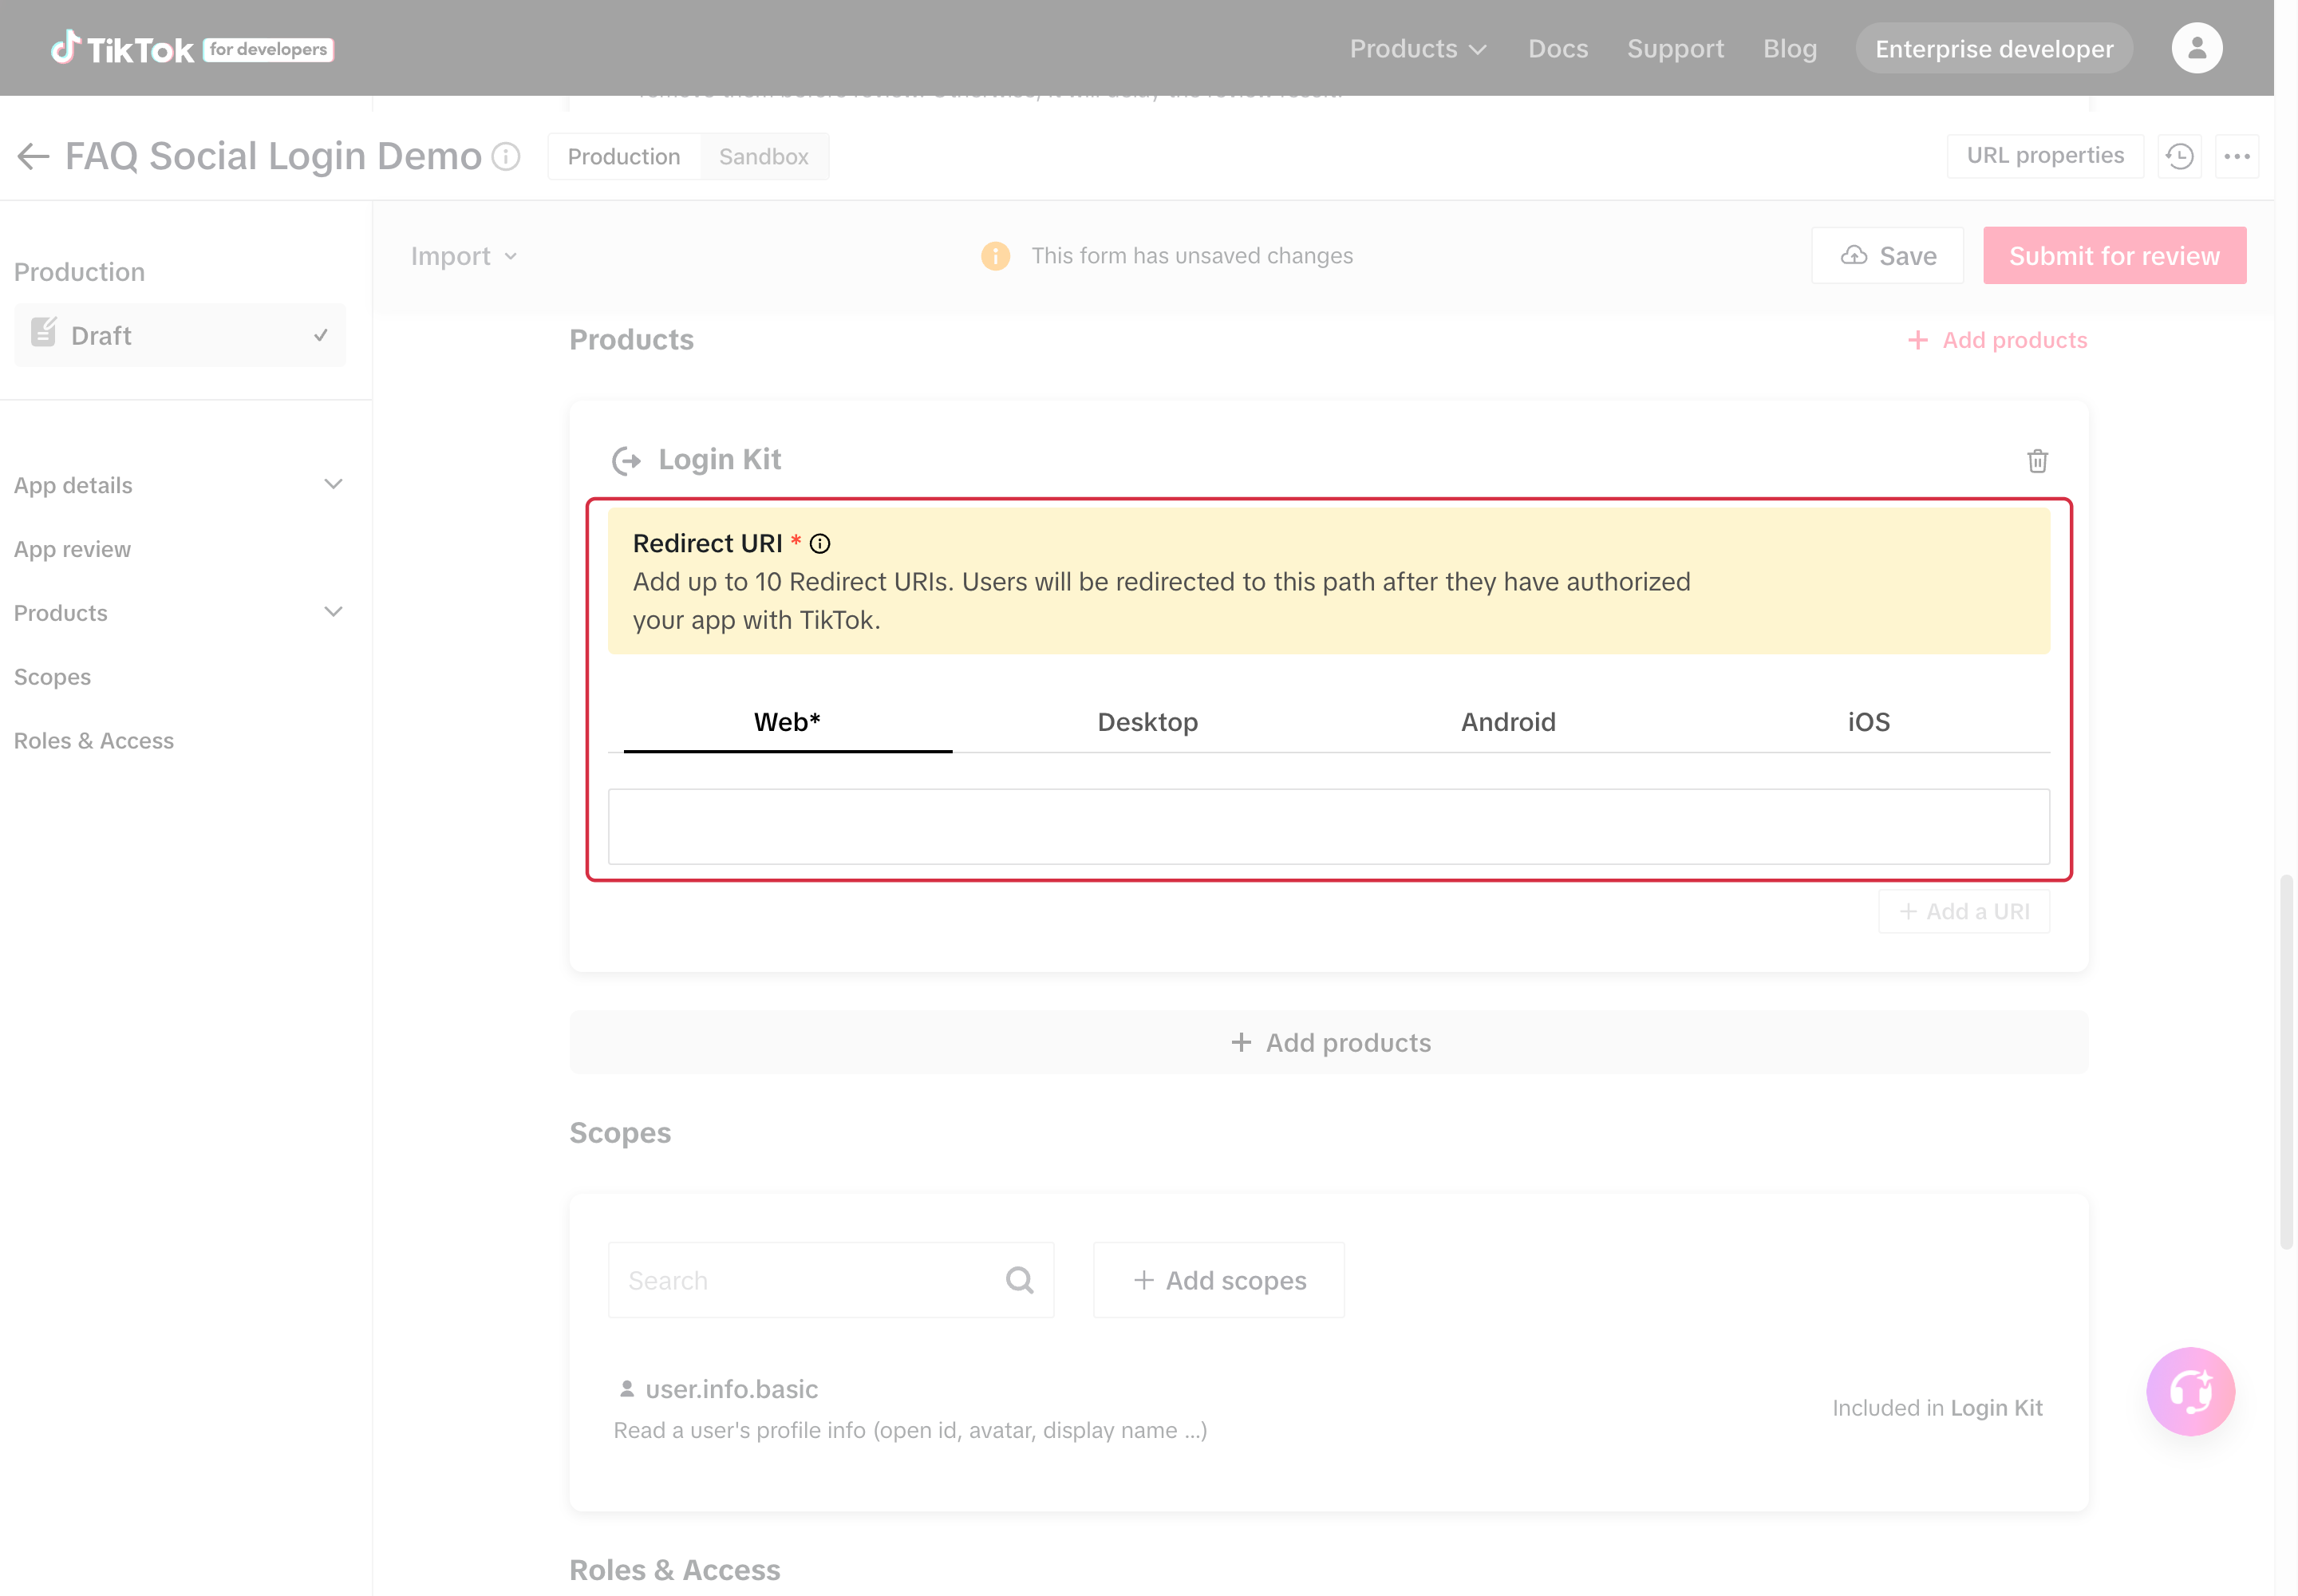Focus the Redirect URI input field
Viewport: 2298px width, 1596px height.
coord(1328,826)
